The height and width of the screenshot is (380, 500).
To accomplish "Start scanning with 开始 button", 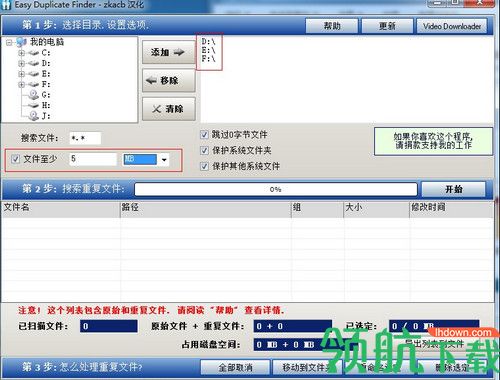I will coord(454,189).
